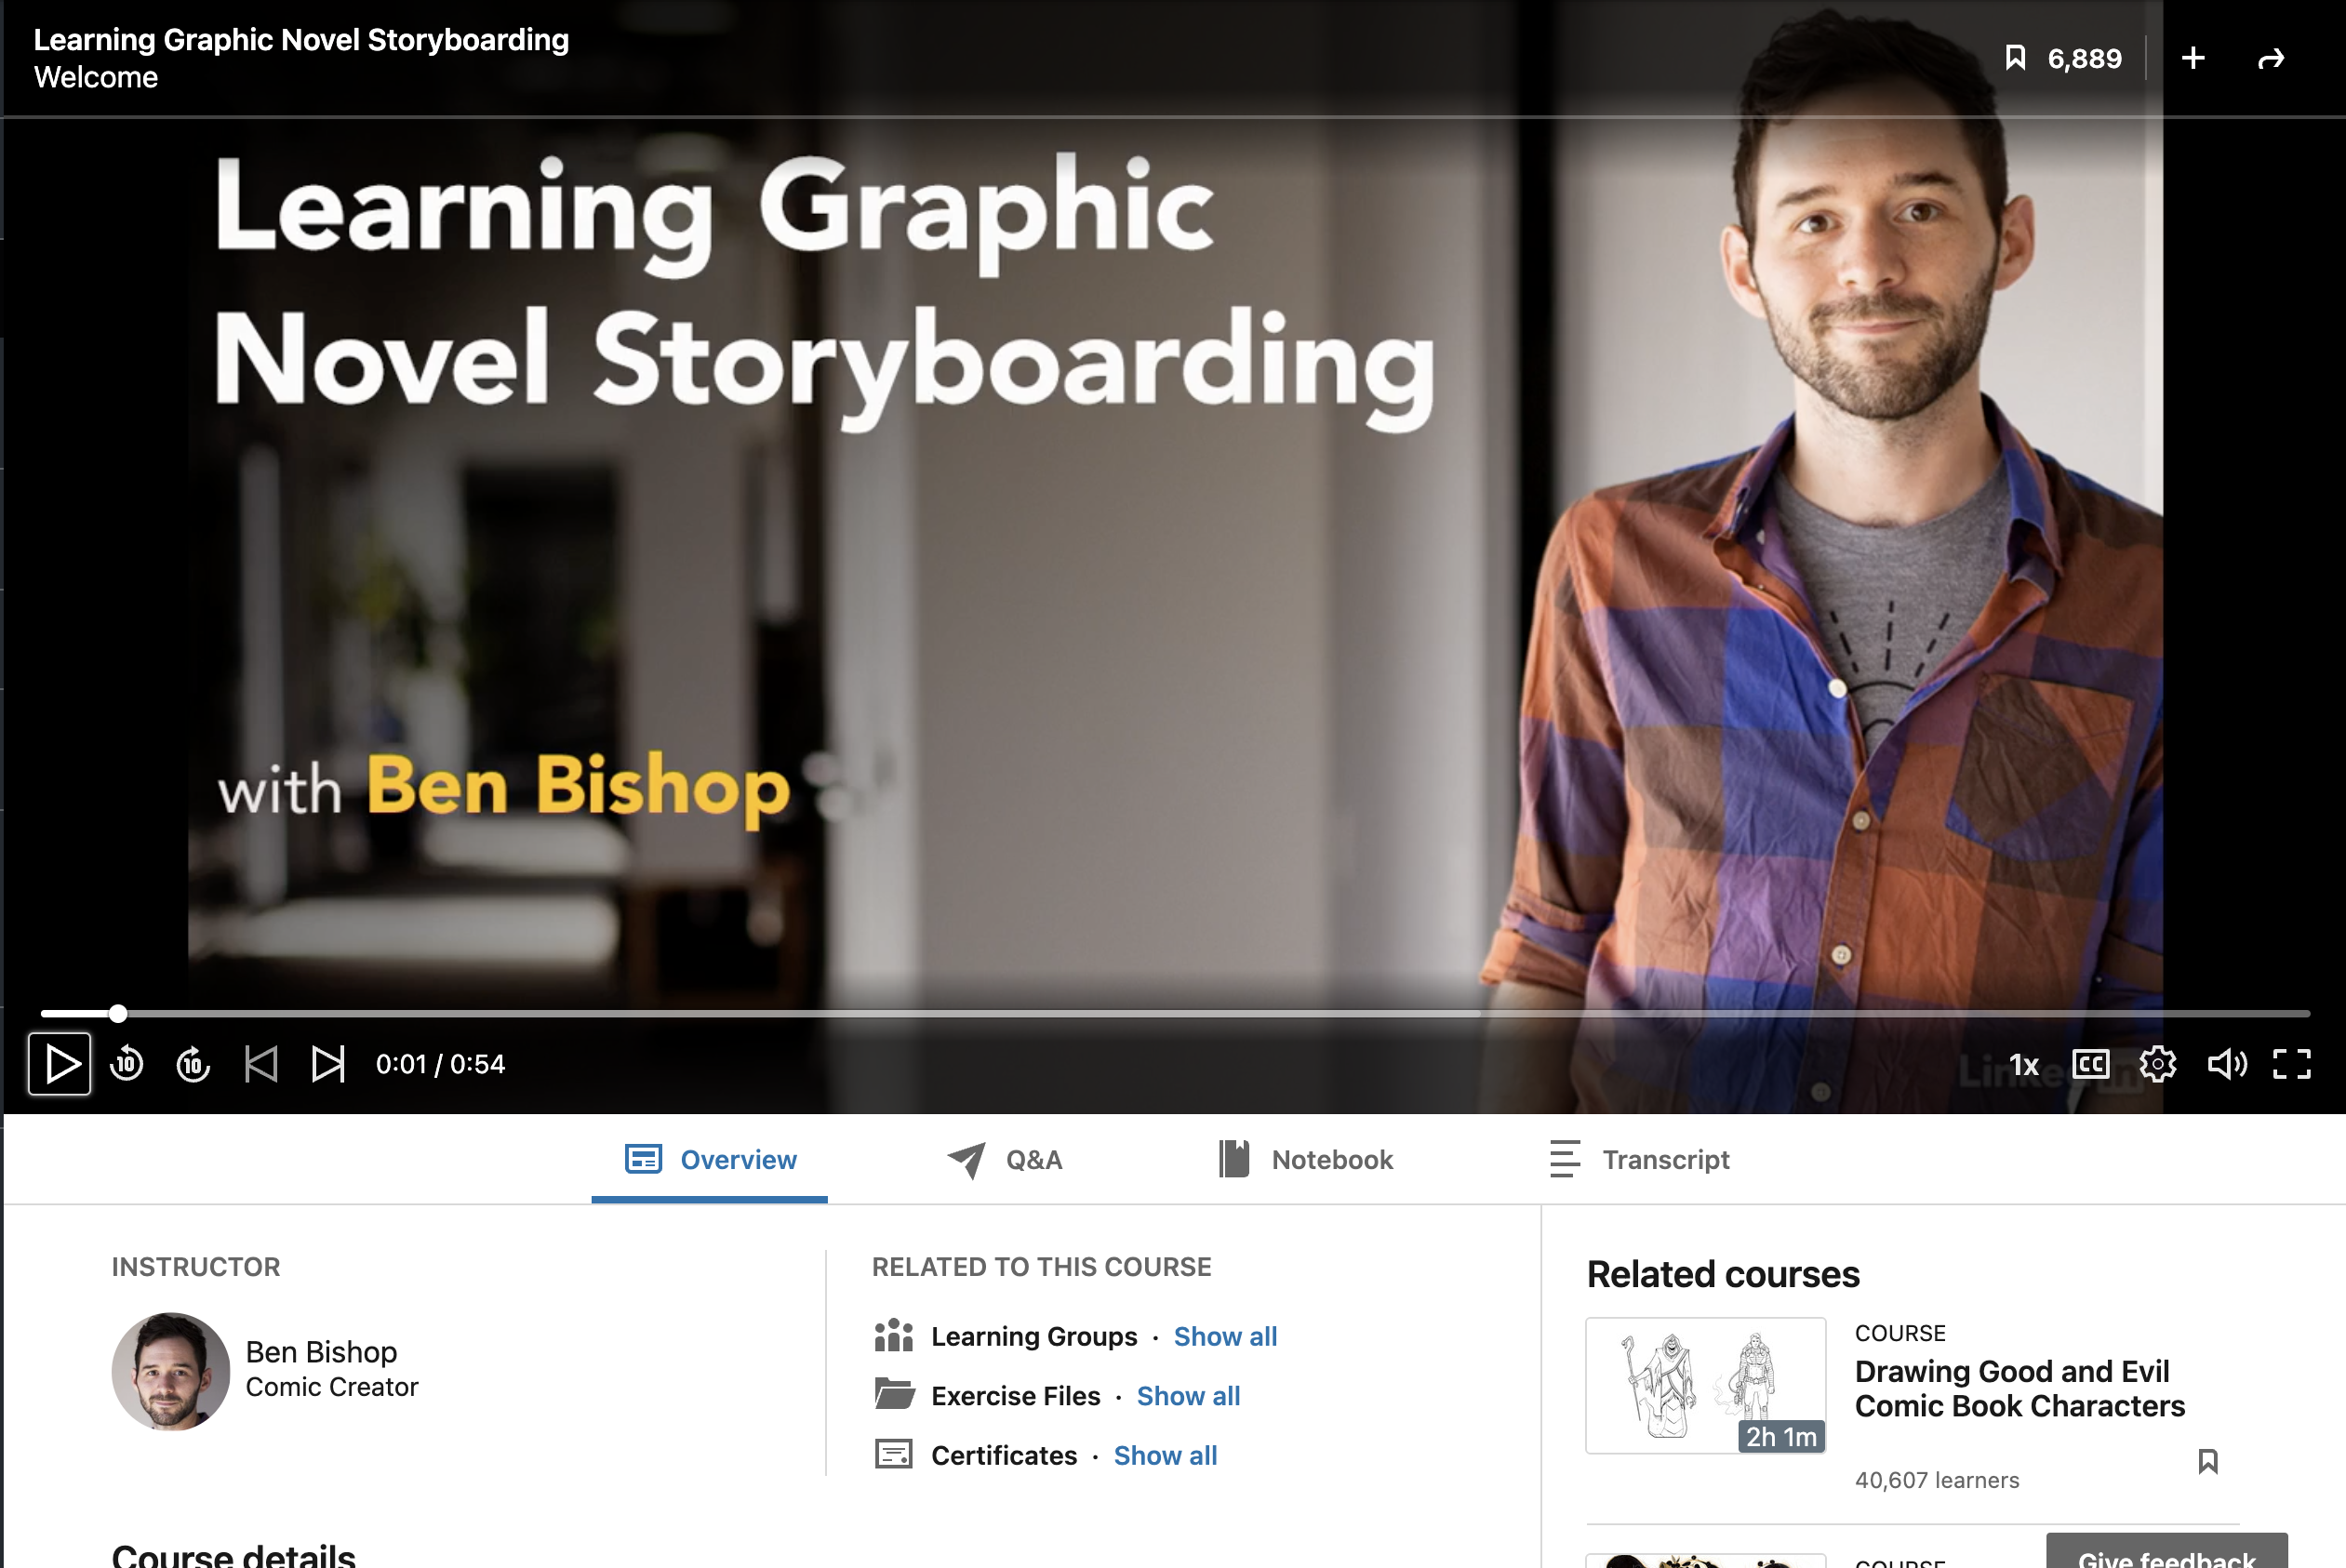Show all Learning Groups
This screenshot has width=2346, height=1568.
point(1225,1337)
